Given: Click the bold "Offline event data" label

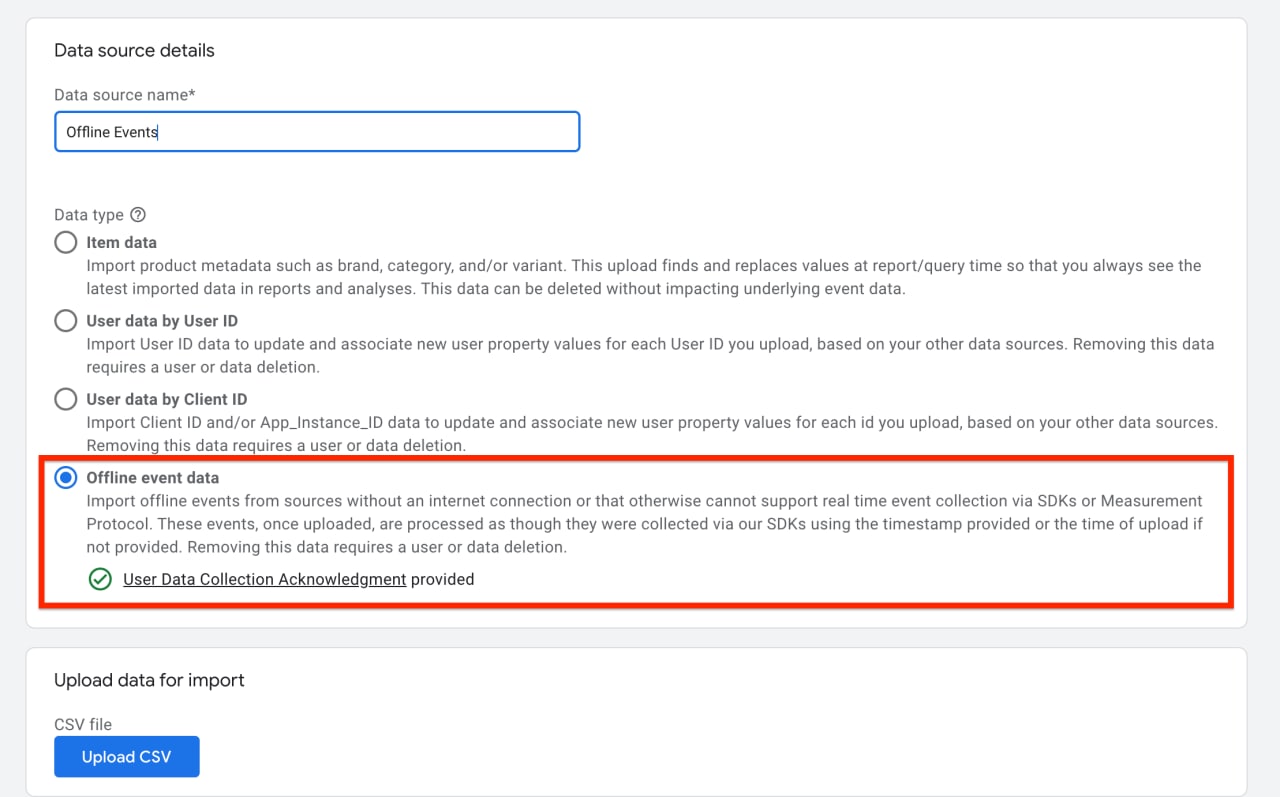Looking at the screenshot, I should coord(152,477).
